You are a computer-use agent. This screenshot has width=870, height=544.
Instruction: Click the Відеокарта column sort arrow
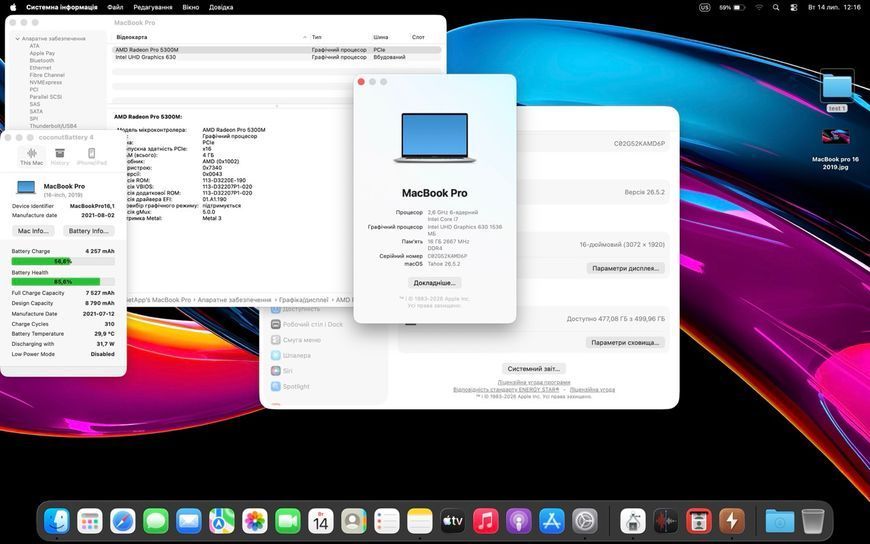pyautogui.click(x=305, y=37)
